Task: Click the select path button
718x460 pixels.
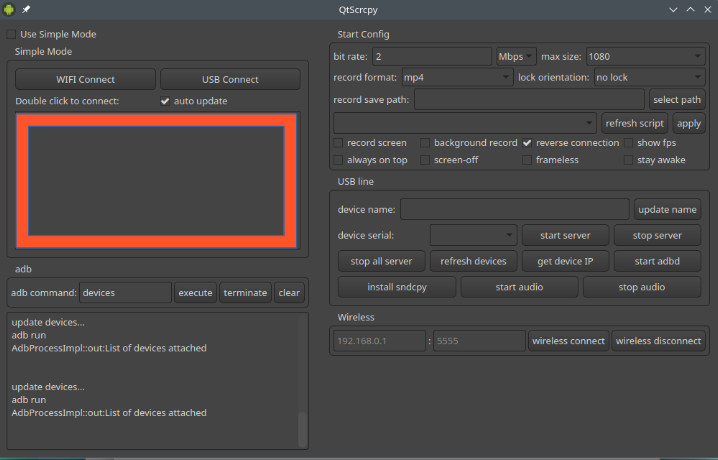Action: [677, 99]
